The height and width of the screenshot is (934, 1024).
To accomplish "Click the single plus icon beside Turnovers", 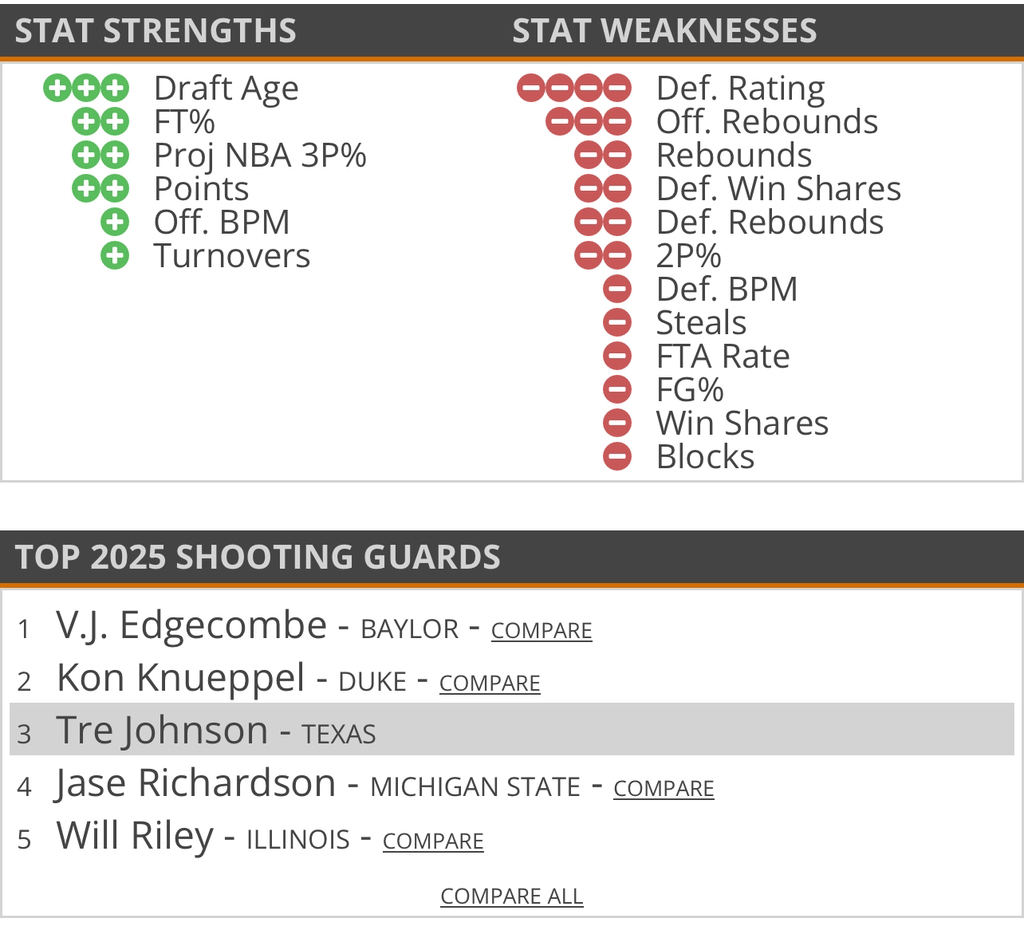I will point(116,256).
